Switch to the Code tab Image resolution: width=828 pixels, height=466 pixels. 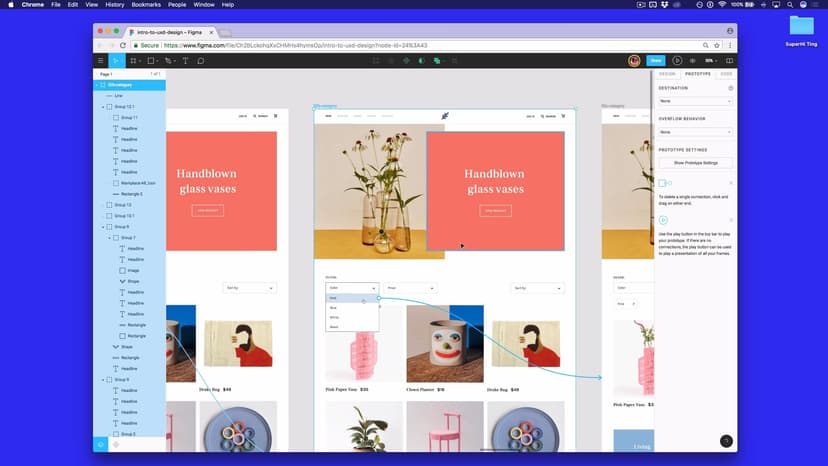pyautogui.click(x=726, y=74)
